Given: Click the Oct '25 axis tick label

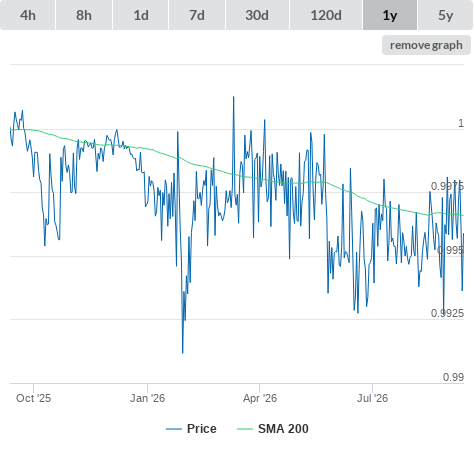Looking at the screenshot, I should [34, 398].
